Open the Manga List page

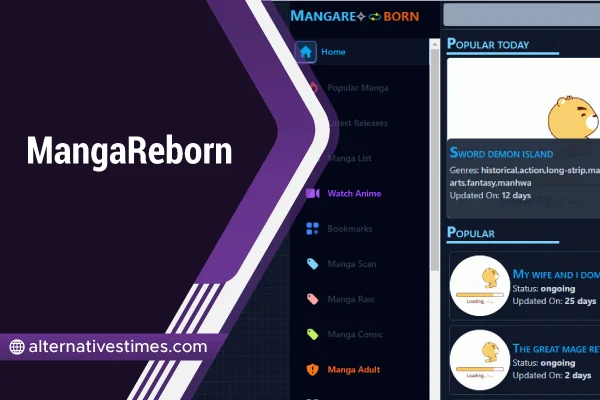[349, 158]
